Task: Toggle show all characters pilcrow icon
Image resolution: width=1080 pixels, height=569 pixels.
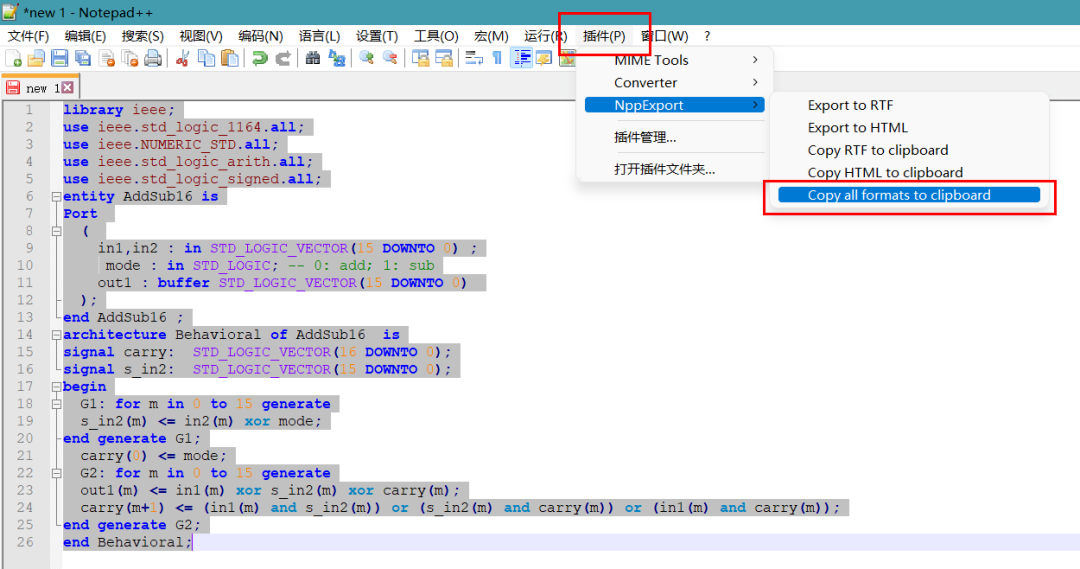Action: click(x=497, y=59)
